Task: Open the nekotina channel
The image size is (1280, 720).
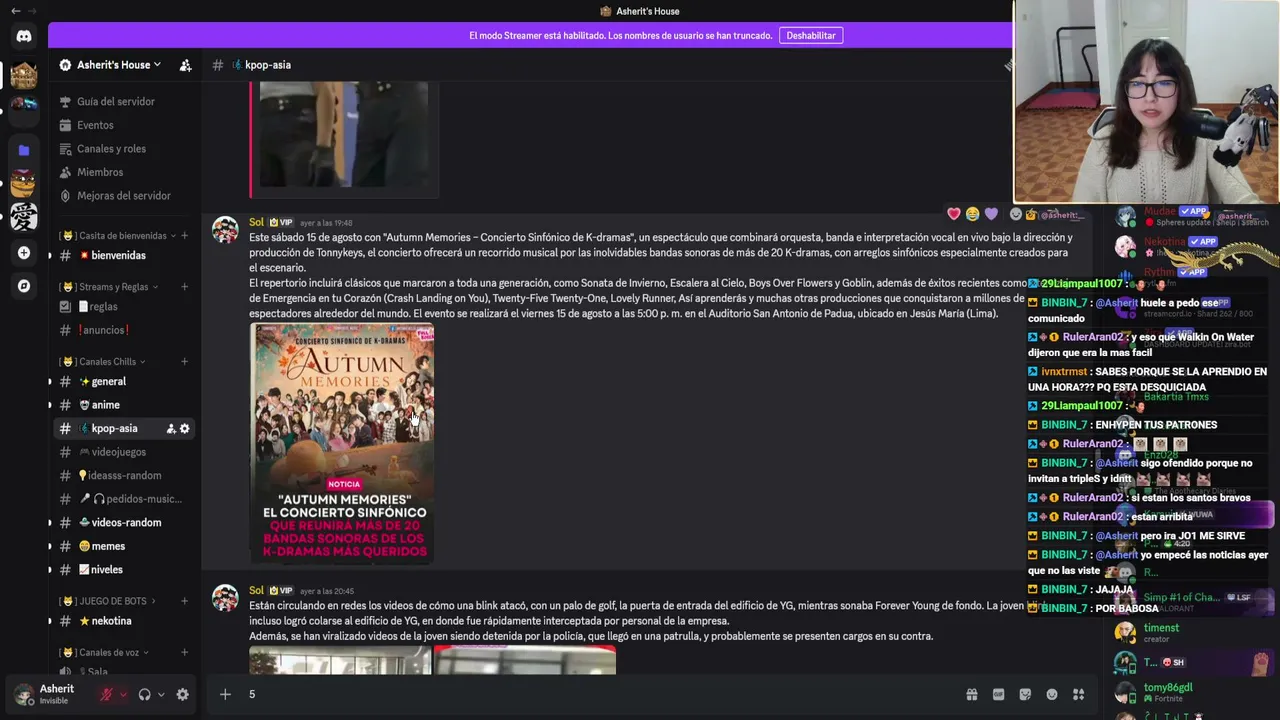Action: coord(111,621)
